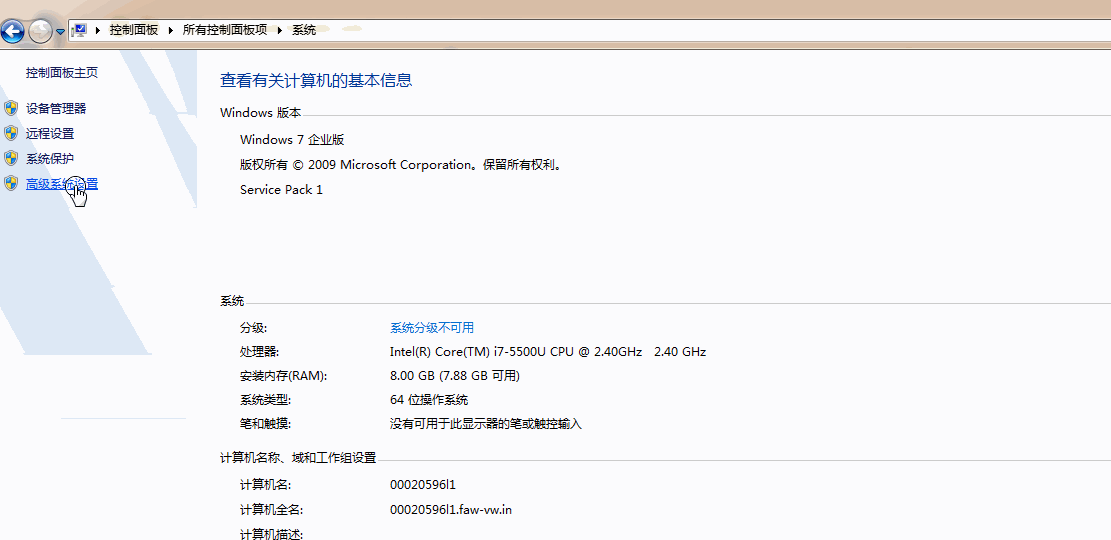Open 远程设置 link
Viewport: 1111px width, 540px height.
coord(50,133)
